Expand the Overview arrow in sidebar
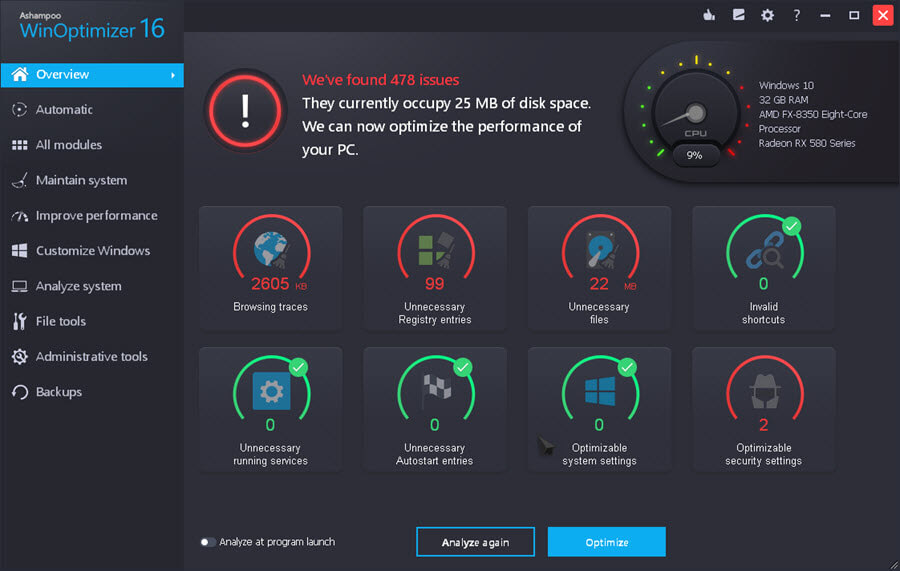Screen dimensions: 900x571 [x=173, y=75]
